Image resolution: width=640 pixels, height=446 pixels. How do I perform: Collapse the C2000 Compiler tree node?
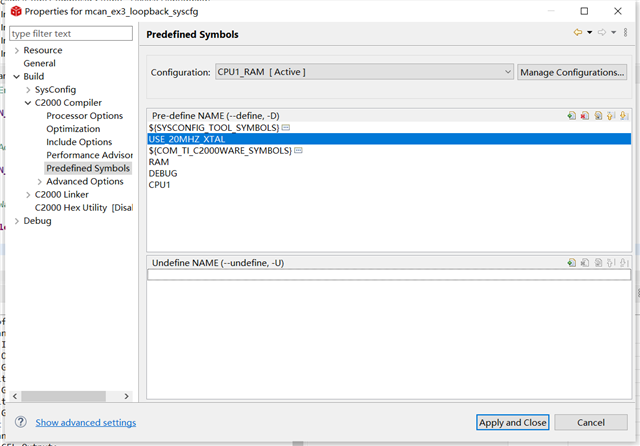pyautogui.click(x=28, y=103)
